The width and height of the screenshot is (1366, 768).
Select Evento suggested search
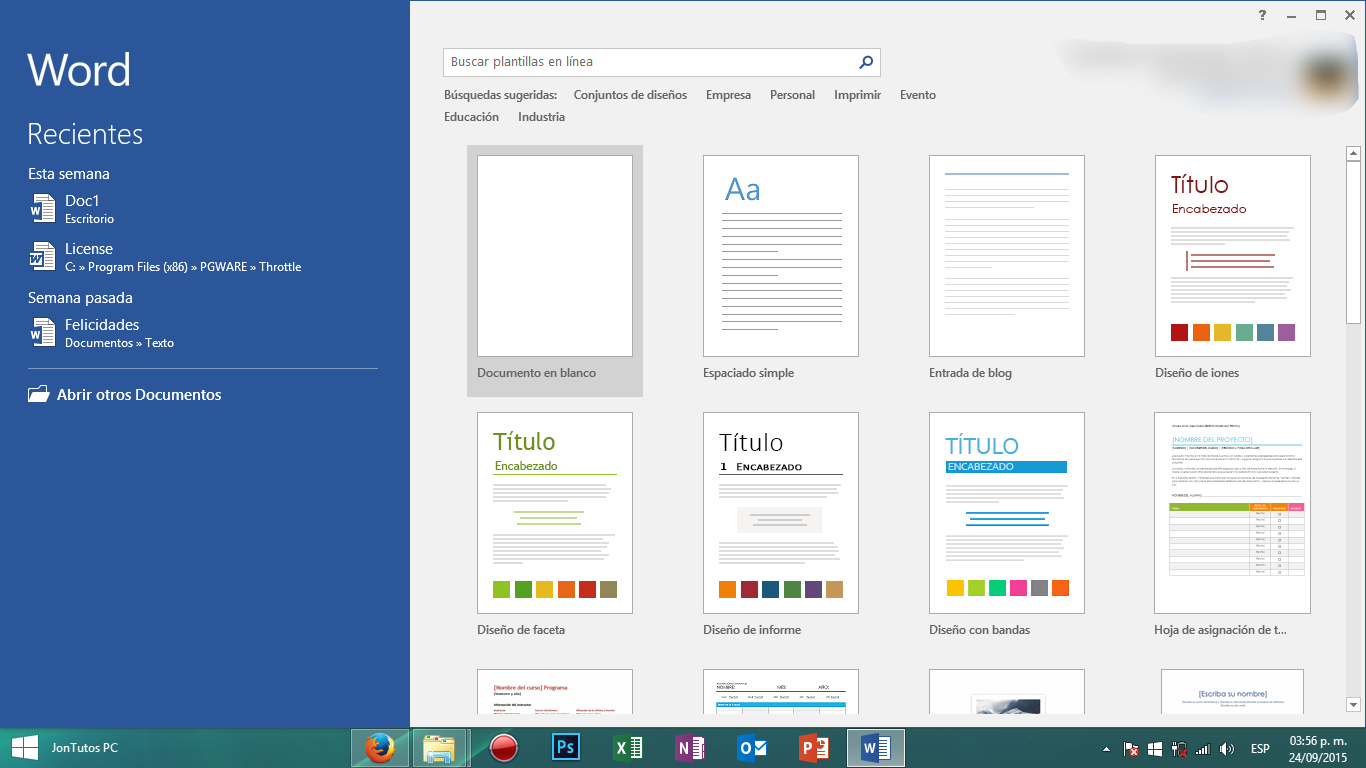918,95
